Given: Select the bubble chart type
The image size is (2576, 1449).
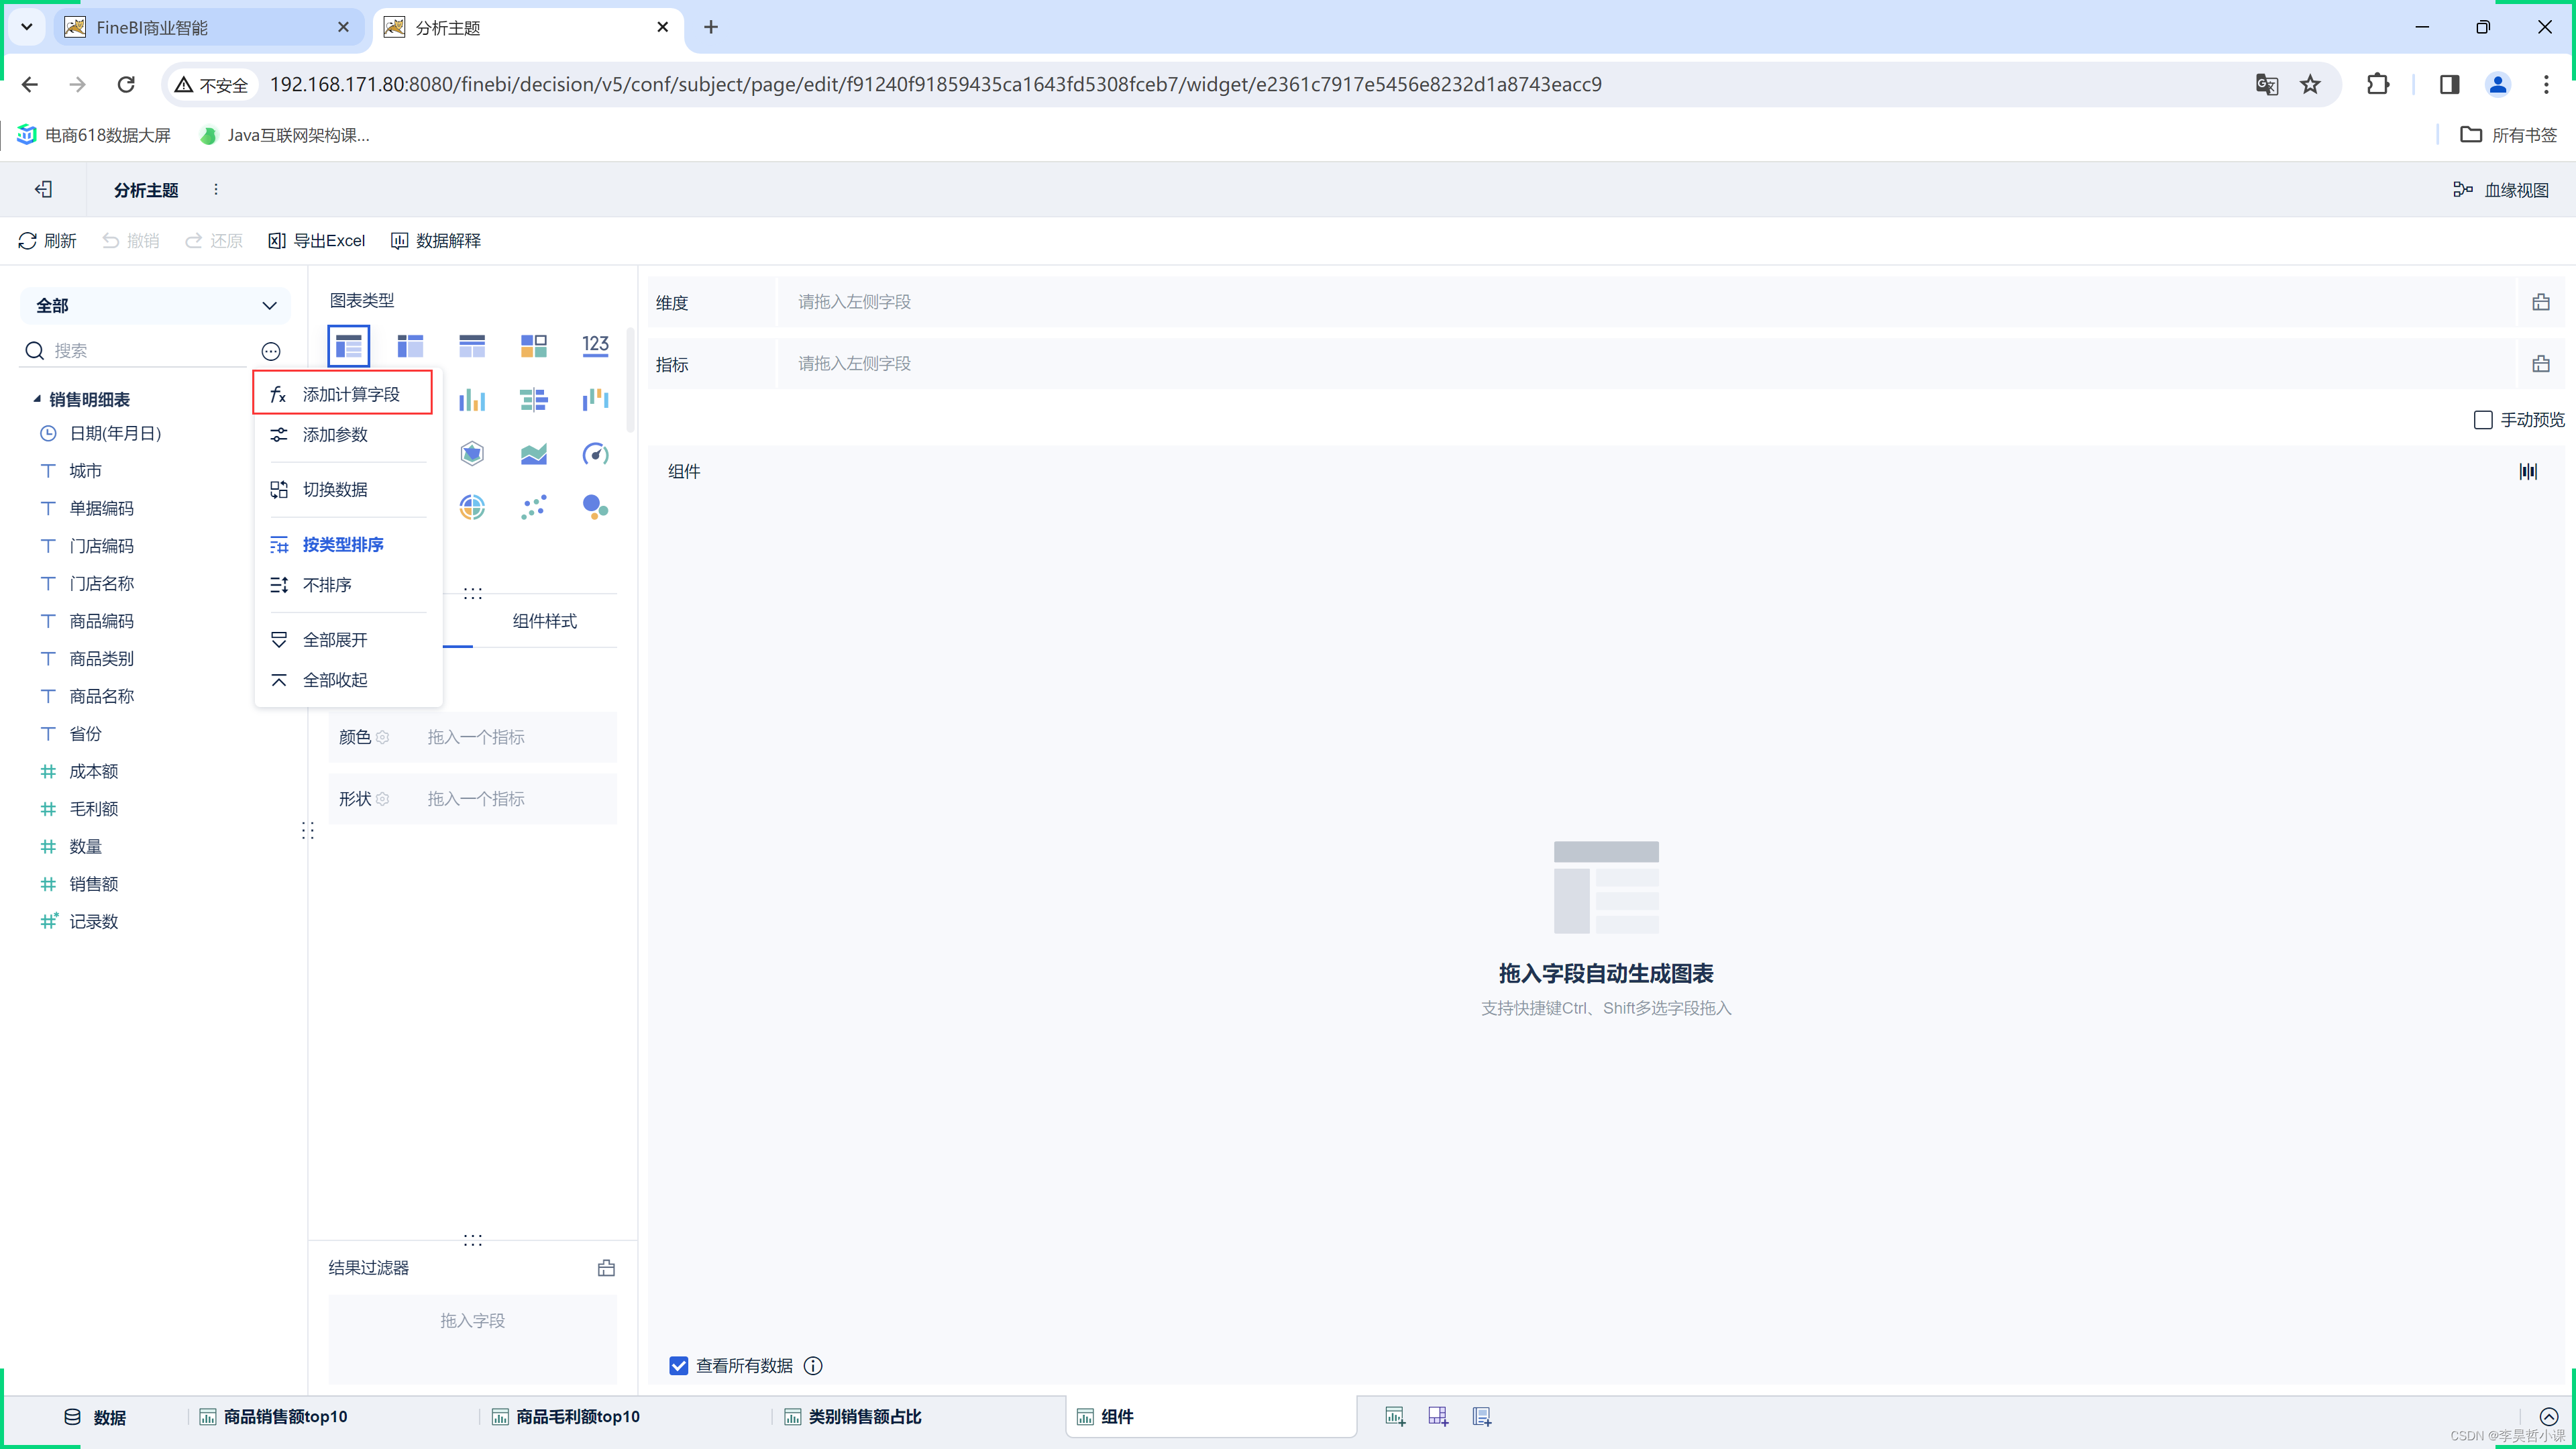Looking at the screenshot, I should (595, 507).
